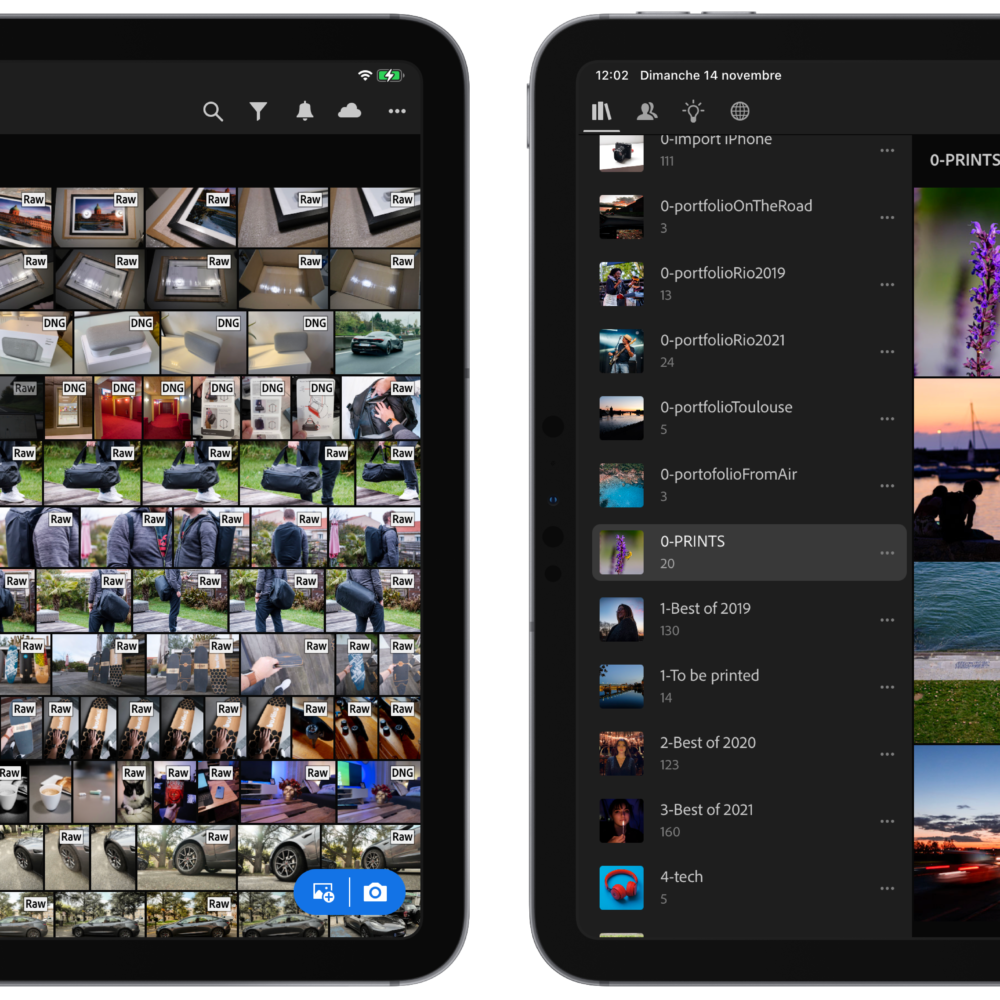Open options for 2-Best of 2020 album

click(x=887, y=754)
